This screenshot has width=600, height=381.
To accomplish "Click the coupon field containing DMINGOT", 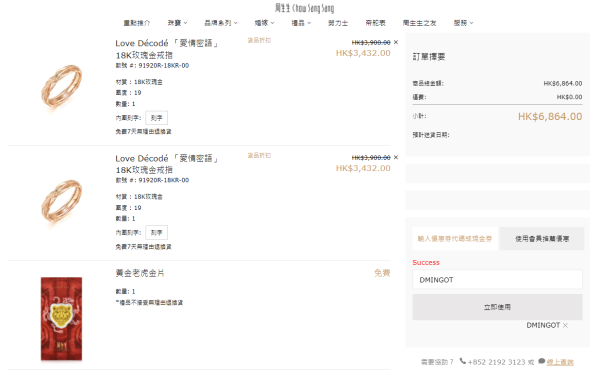I will point(497,280).
